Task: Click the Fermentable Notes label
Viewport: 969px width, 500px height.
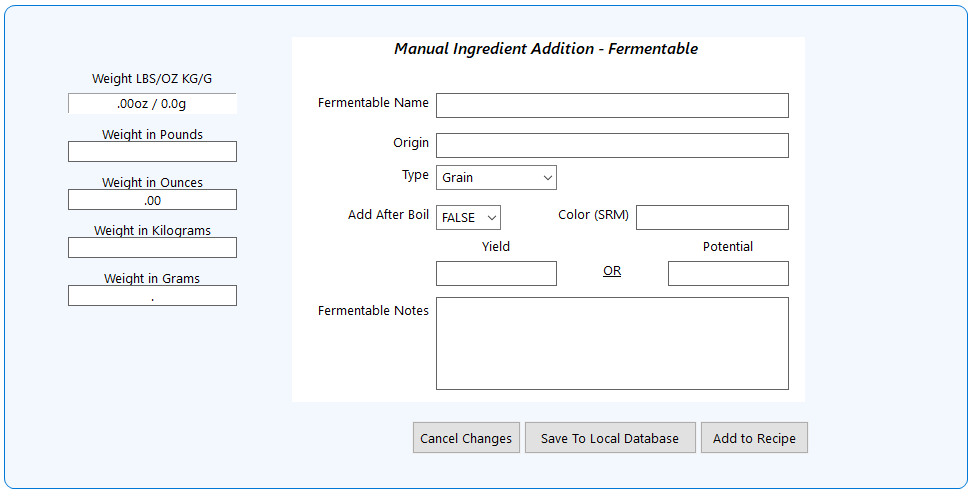Action: coord(373,311)
